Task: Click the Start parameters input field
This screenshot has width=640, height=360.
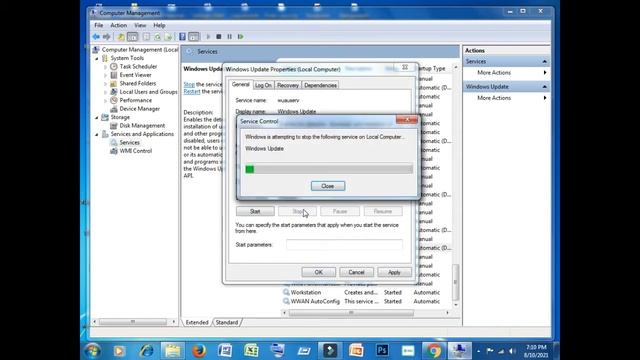Action: (x=344, y=245)
